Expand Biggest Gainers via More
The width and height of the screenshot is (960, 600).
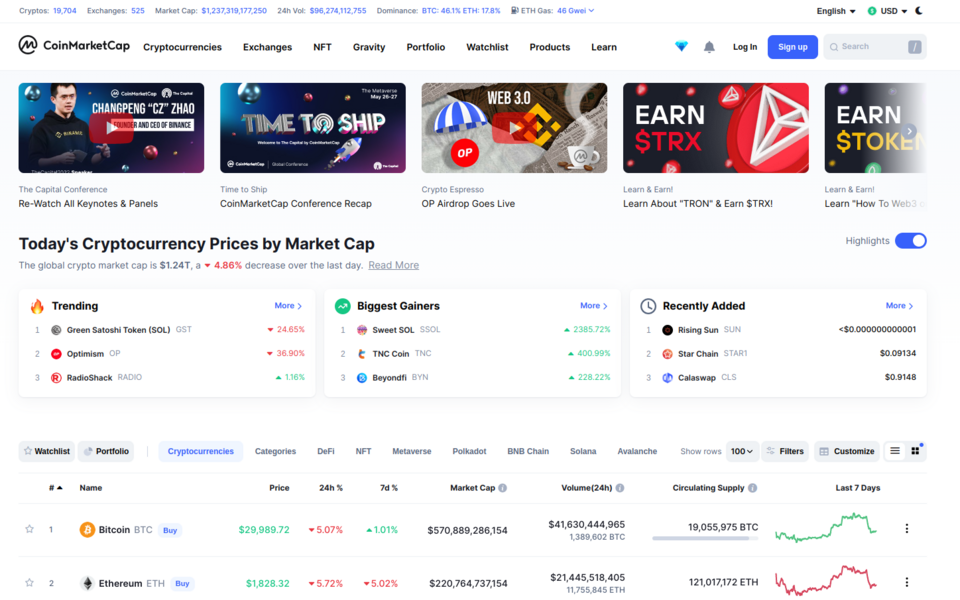(x=594, y=306)
